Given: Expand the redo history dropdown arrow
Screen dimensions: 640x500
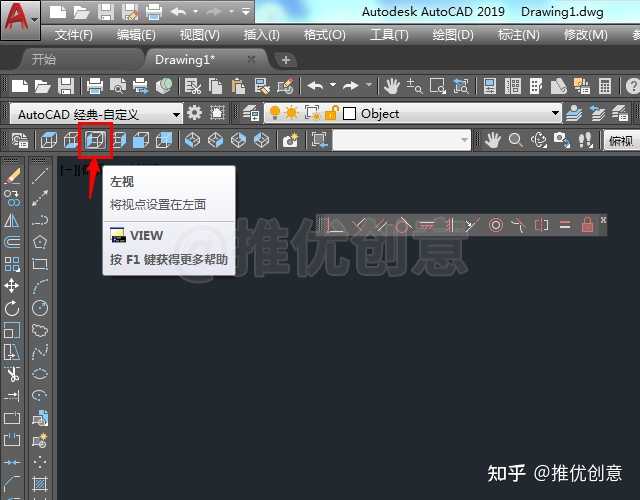Looking at the screenshot, I should tap(369, 86).
